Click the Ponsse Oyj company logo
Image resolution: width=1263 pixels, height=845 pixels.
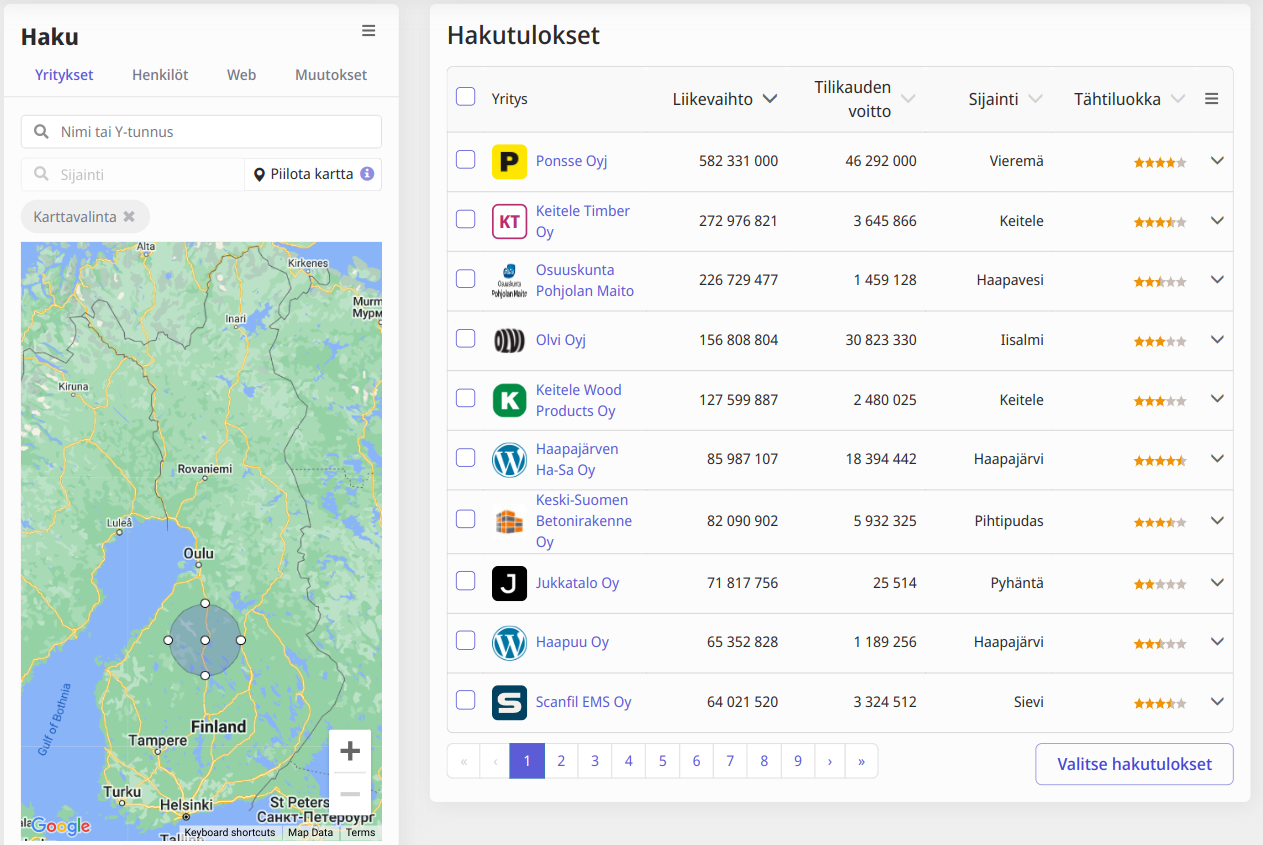pos(509,161)
